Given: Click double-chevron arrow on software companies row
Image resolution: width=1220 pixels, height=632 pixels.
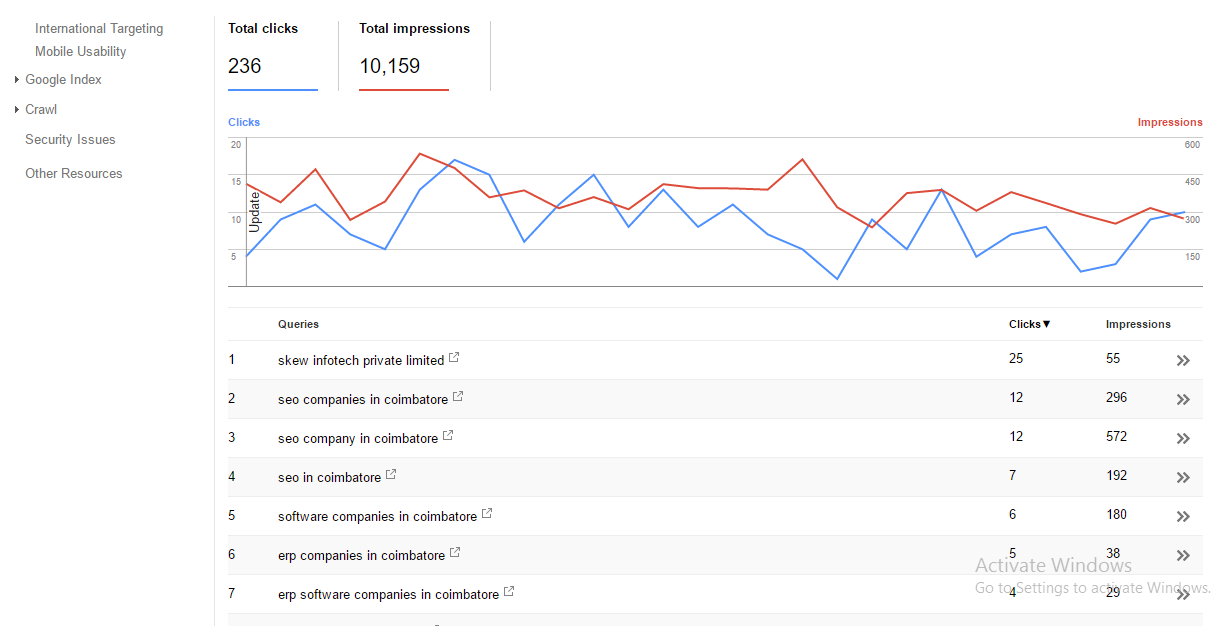Looking at the screenshot, I should point(1183,517).
